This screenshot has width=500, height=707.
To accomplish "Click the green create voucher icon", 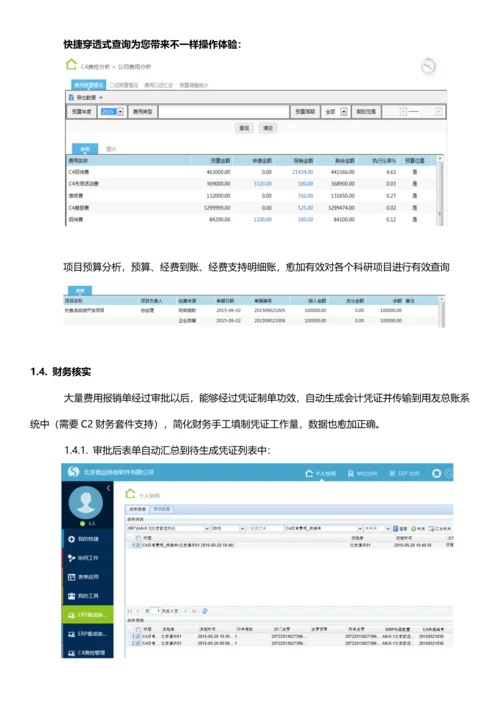I will (413, 528).
